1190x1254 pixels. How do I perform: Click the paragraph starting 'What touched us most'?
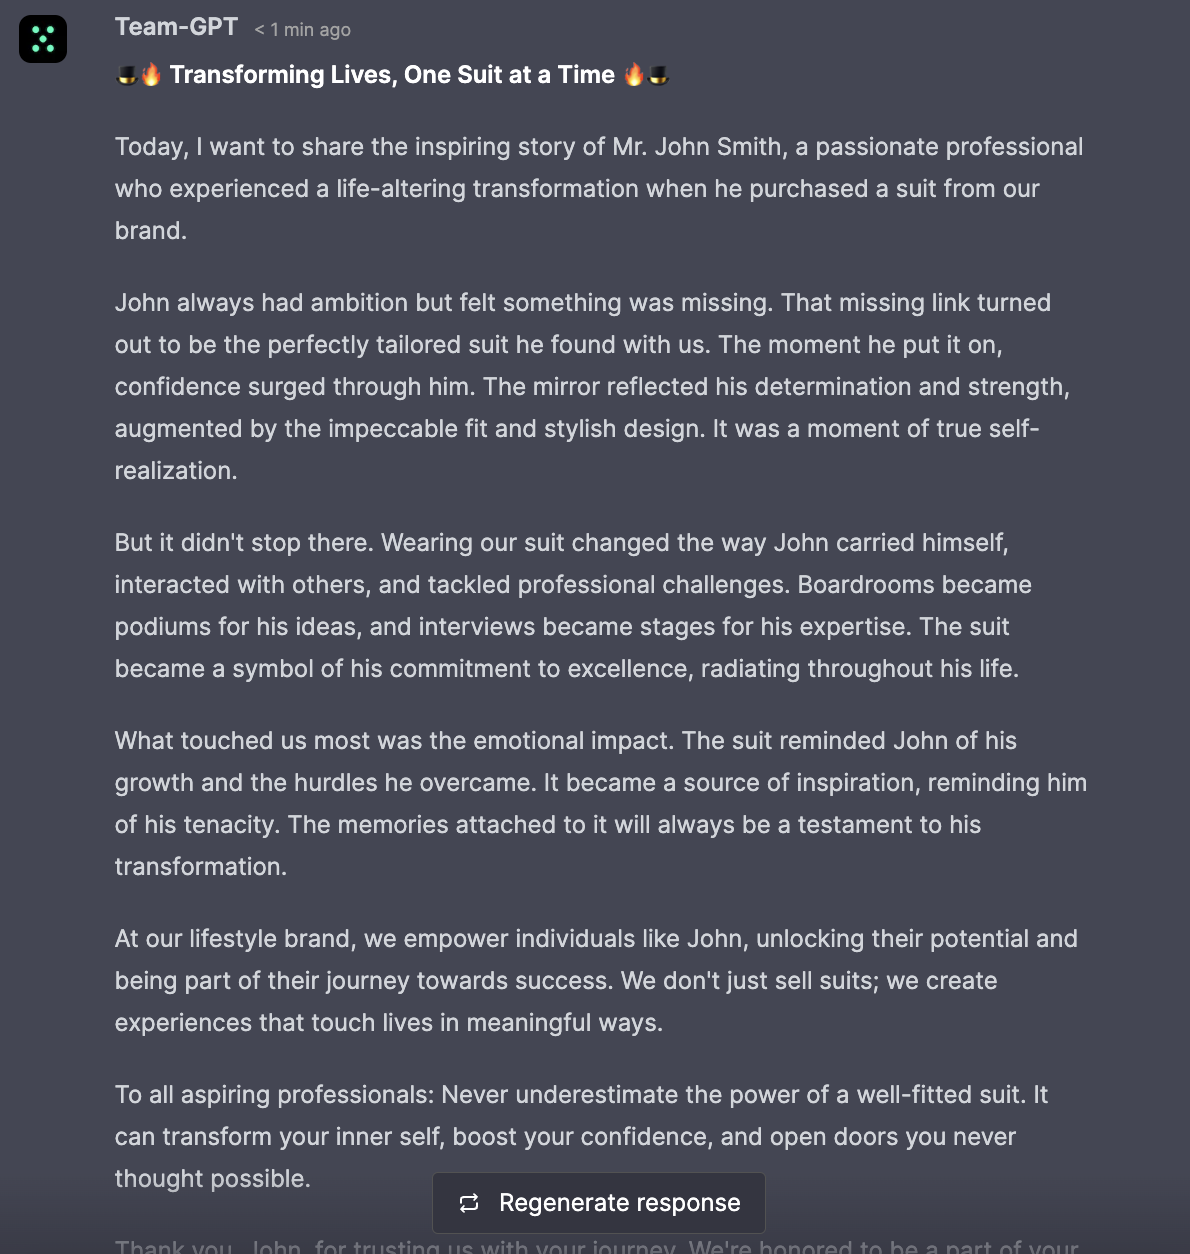point(598,804)
